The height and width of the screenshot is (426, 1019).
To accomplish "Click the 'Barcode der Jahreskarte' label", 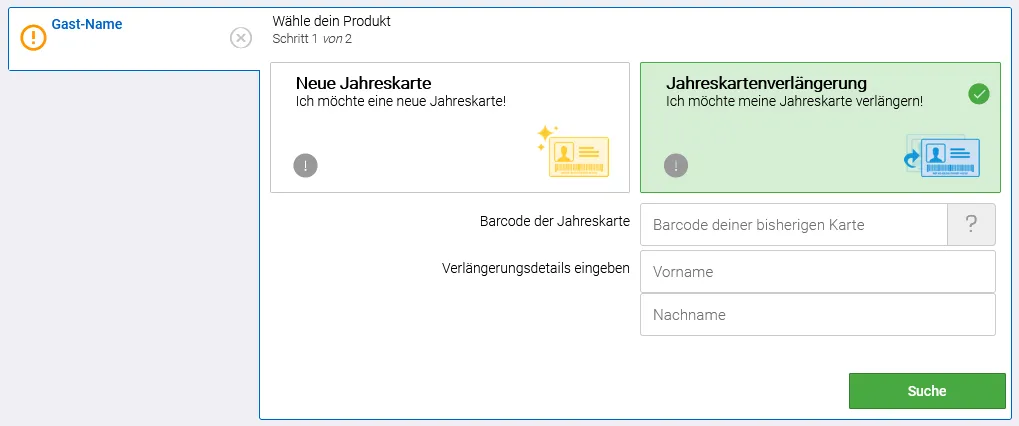I will pos(554,222).
